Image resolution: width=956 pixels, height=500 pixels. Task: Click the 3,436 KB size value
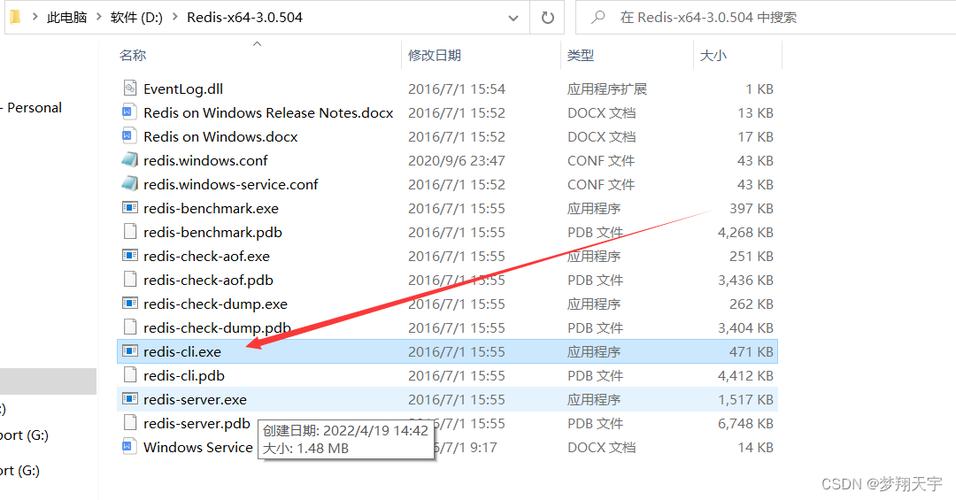(x=745, y=280)
